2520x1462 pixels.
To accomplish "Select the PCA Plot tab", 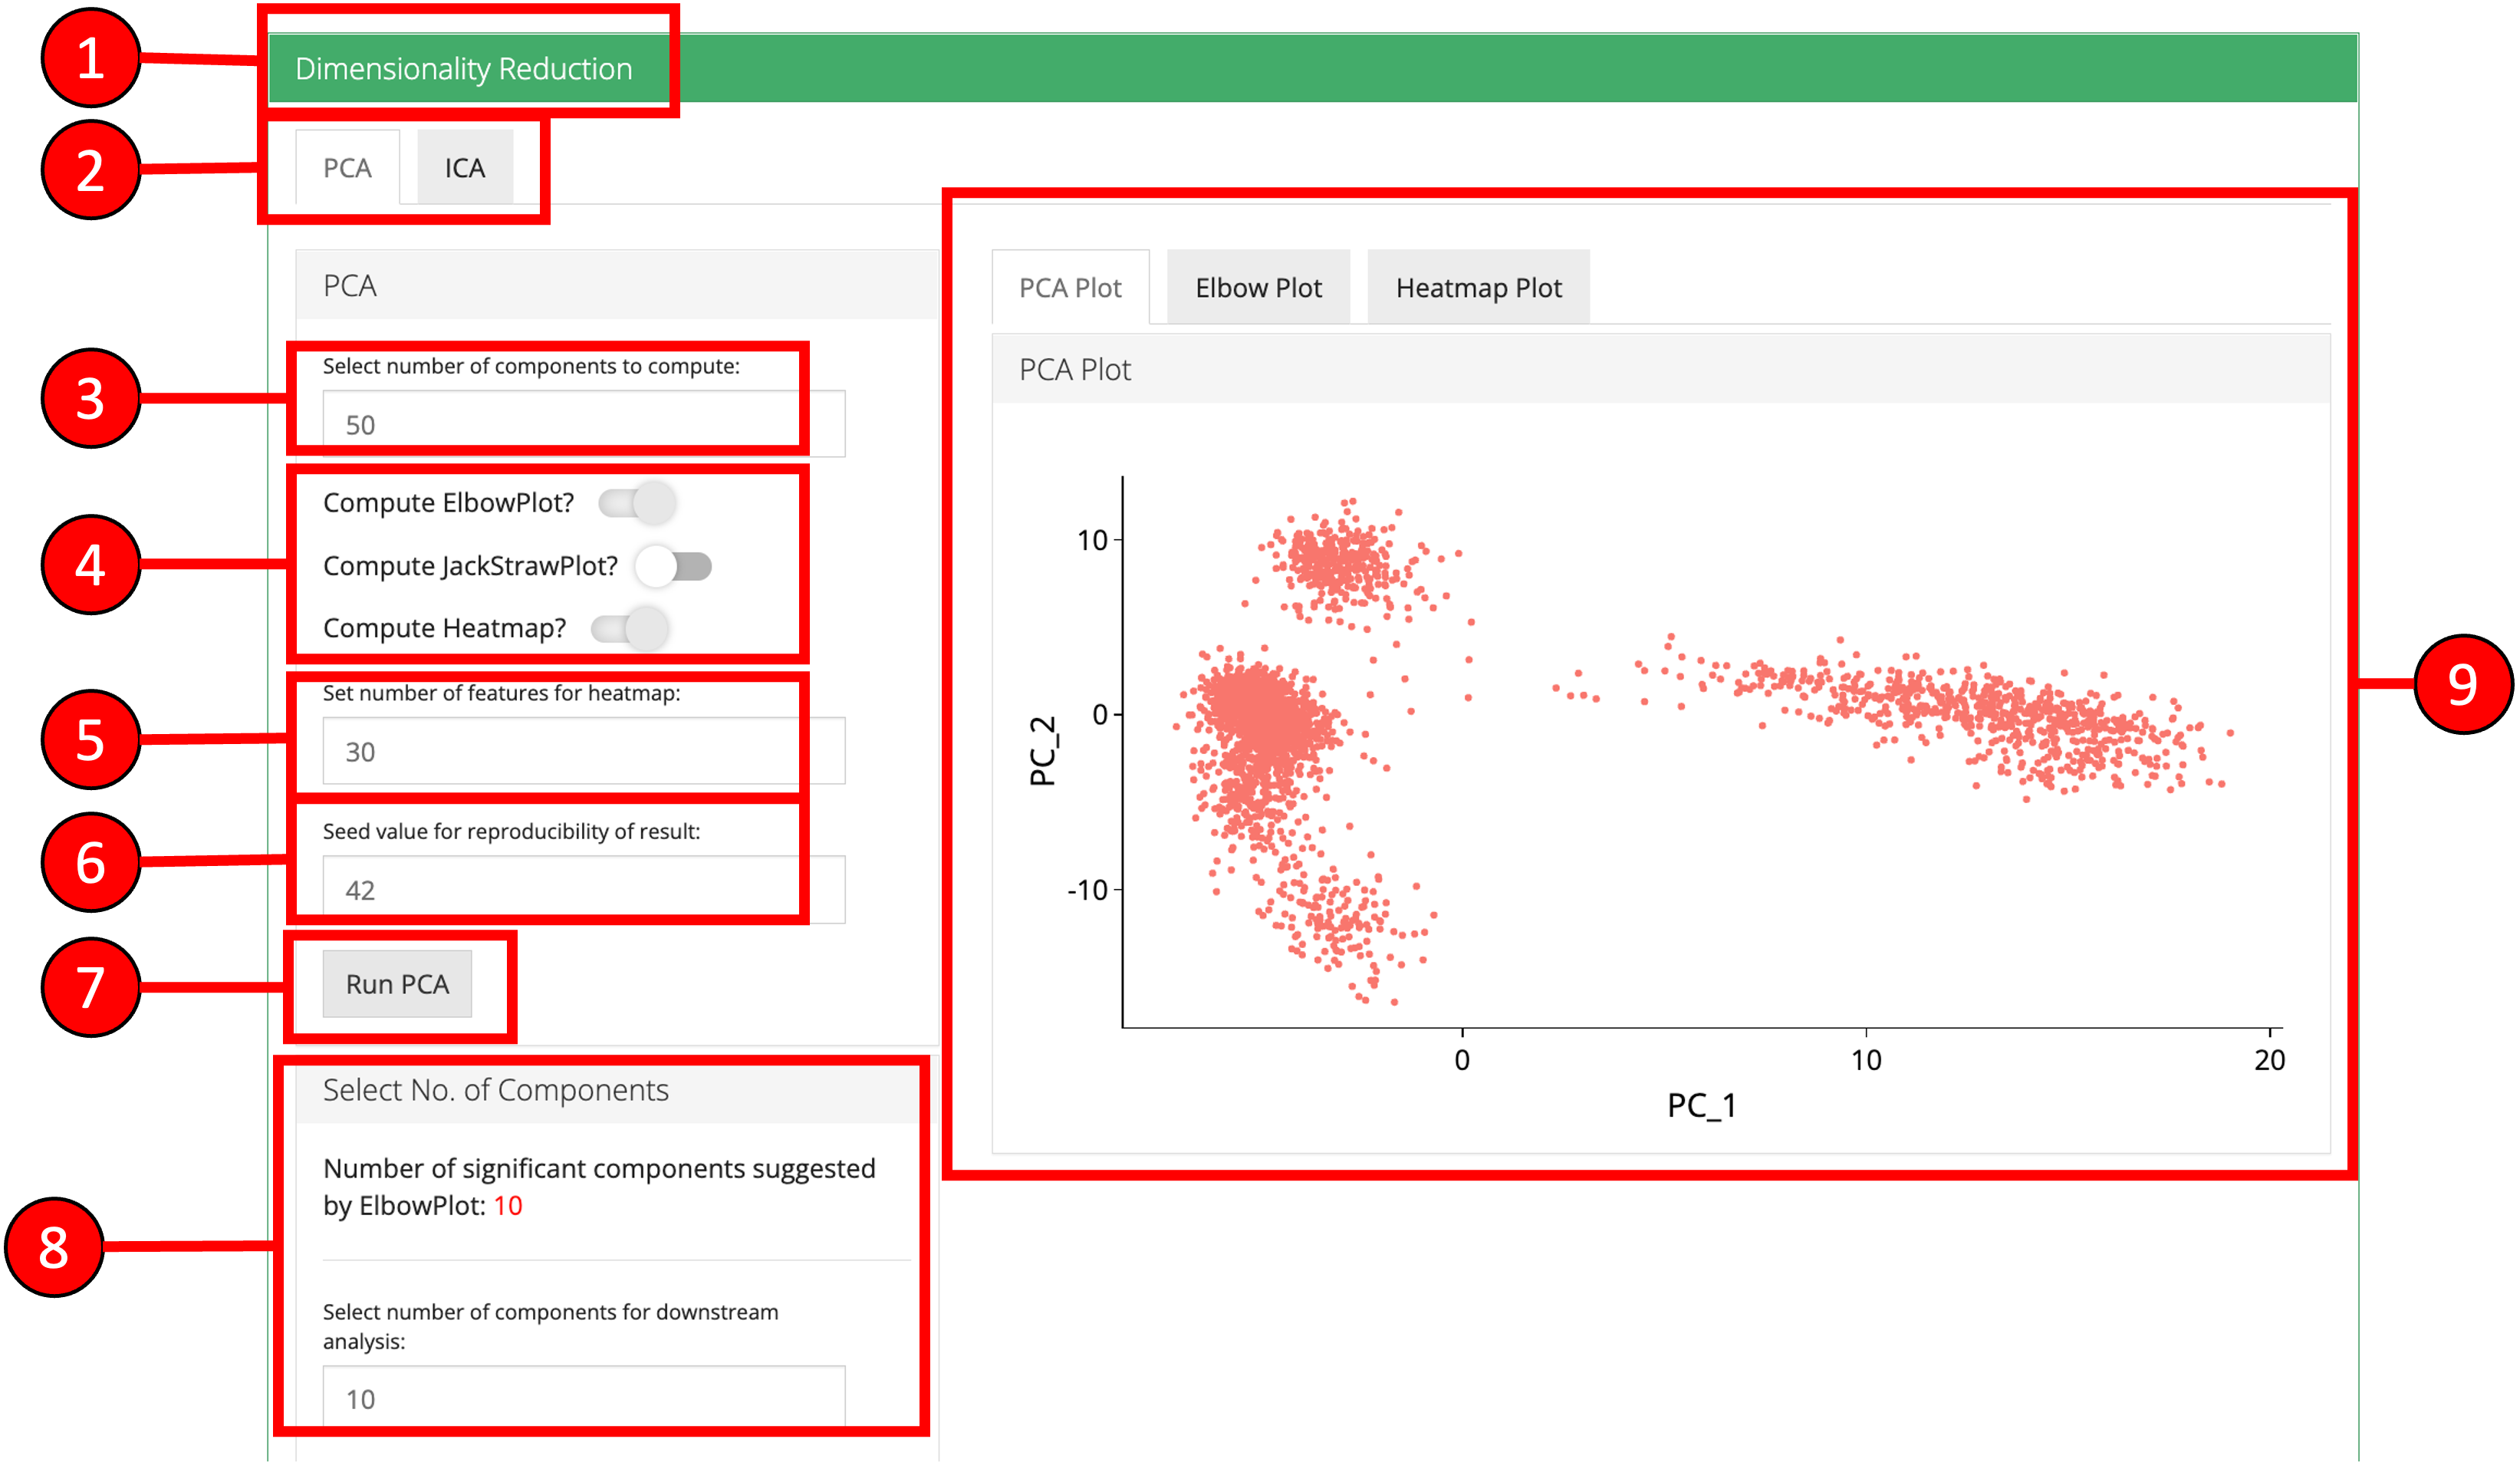I will [x=1070, y=288].
